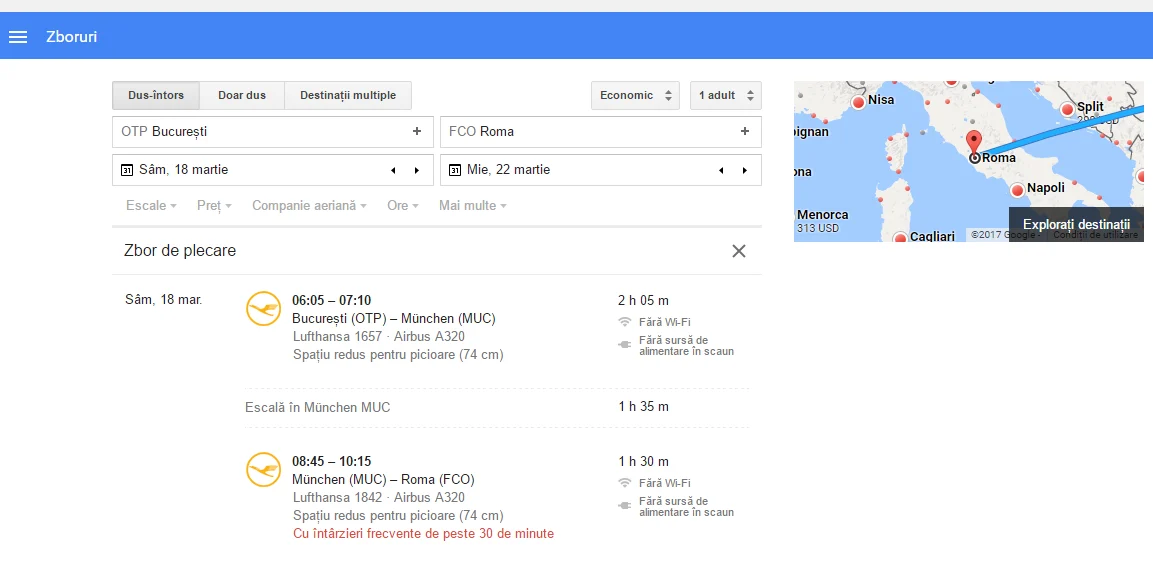Go to next departure date
The height and width of the screenshot is (567, 1153).
[x=417, y=171]
